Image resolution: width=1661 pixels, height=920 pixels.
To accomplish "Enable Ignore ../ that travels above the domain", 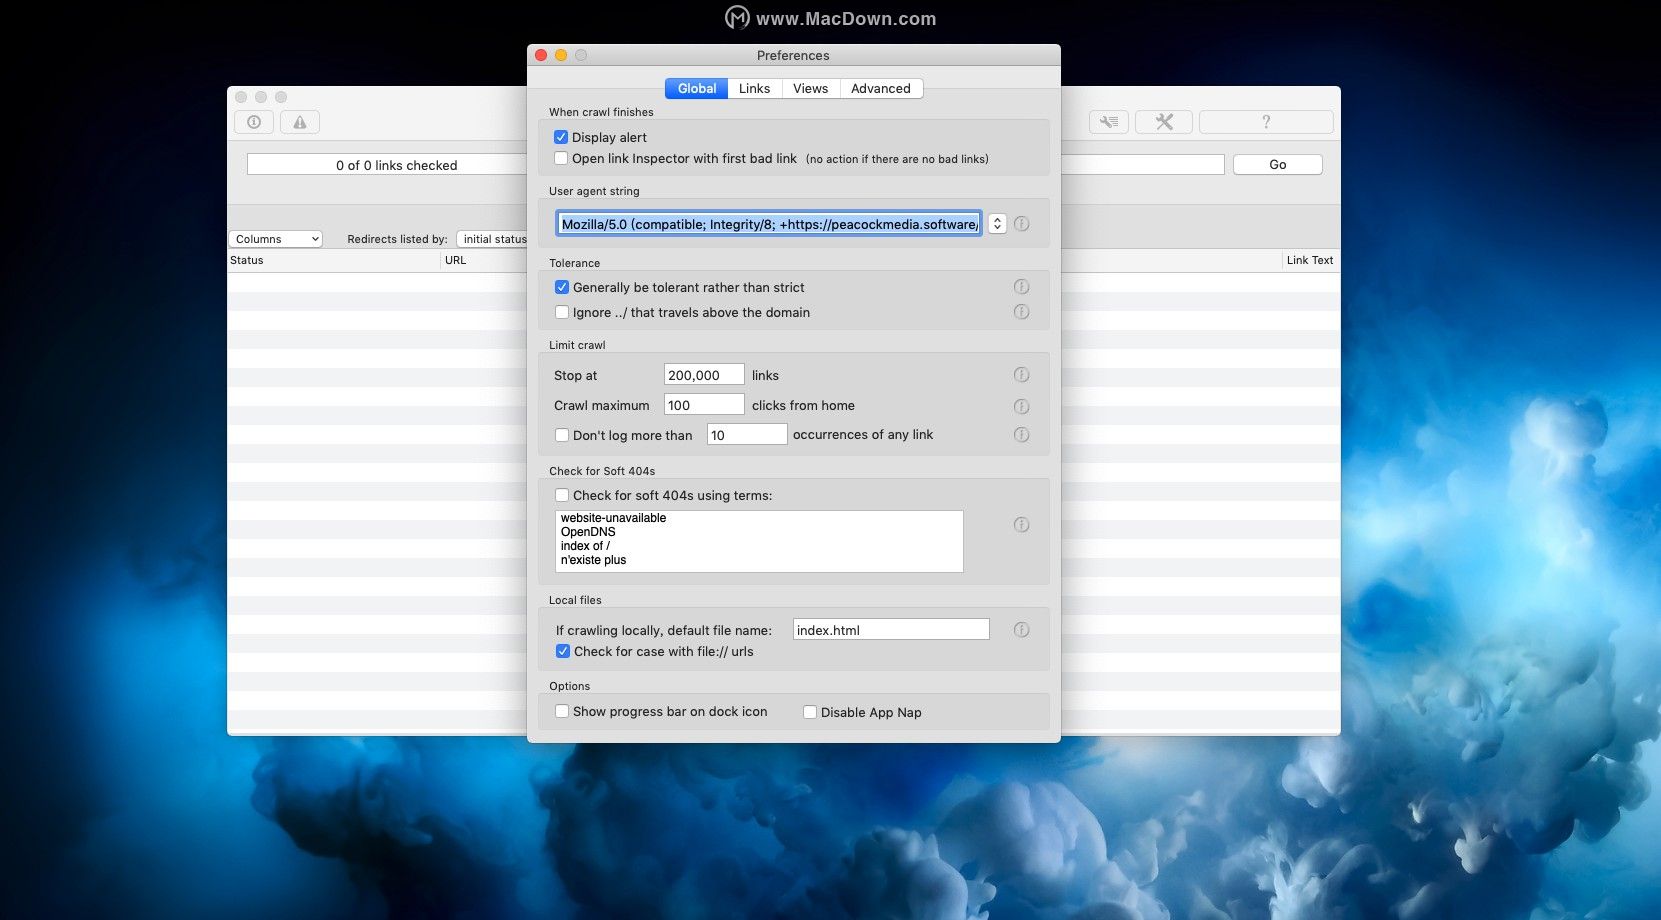I will tap(562, 312).
